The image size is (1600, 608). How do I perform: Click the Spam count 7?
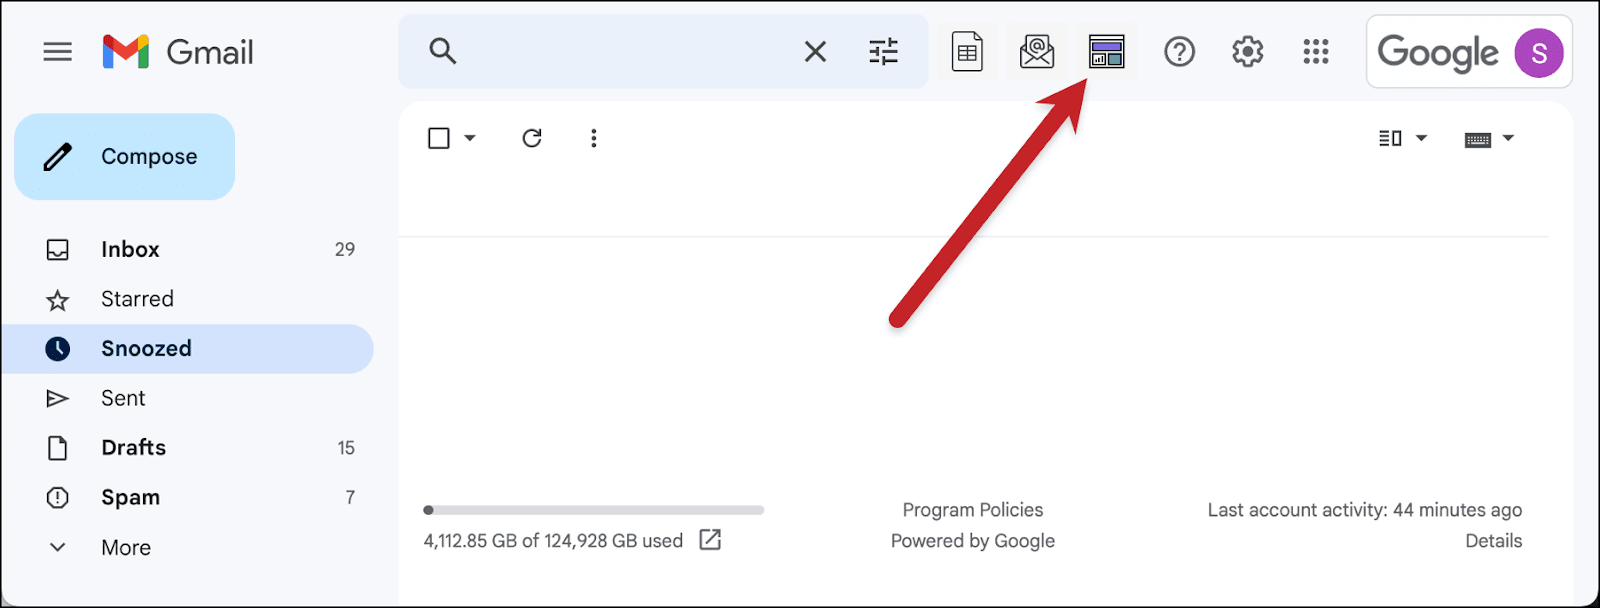click(350, 498)
